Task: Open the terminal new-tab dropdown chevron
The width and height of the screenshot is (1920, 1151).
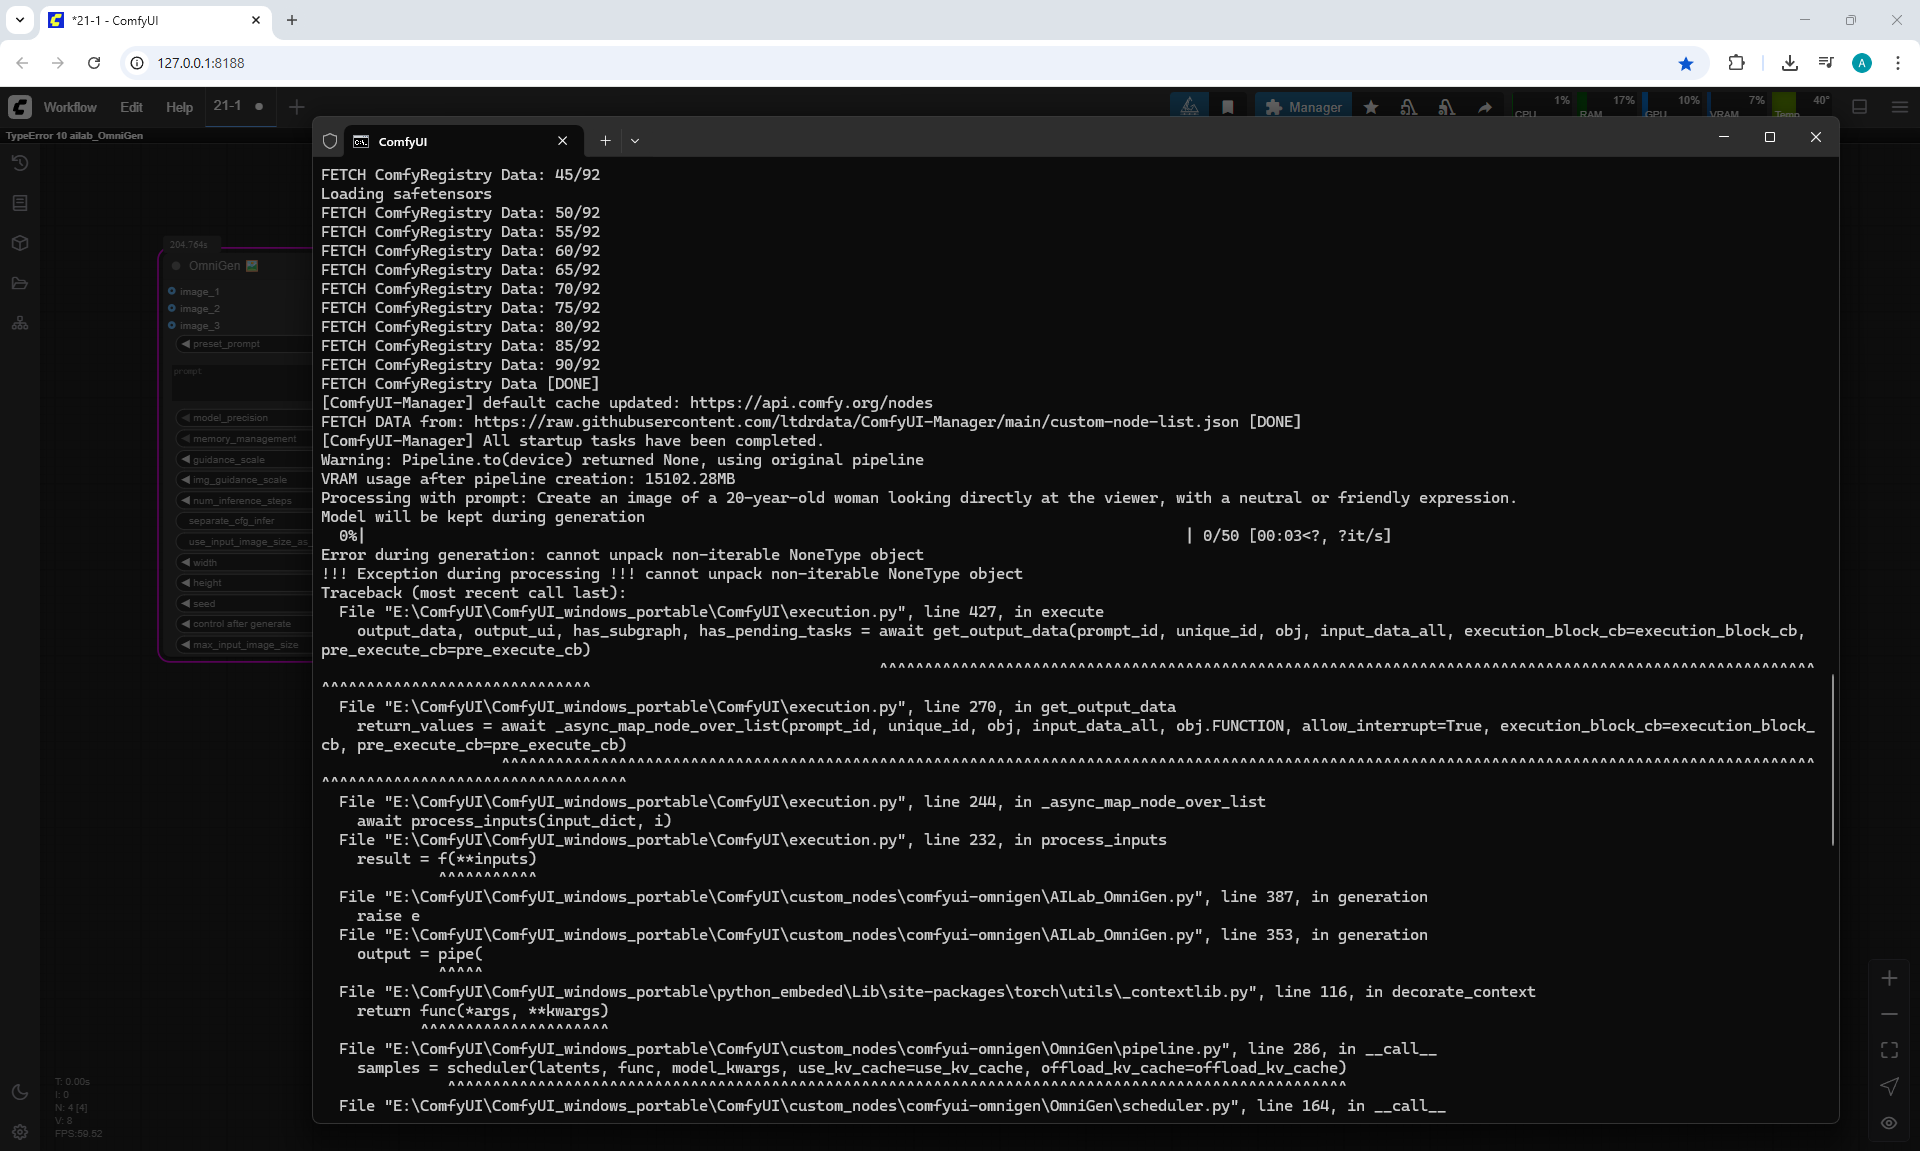Action: pos(635,141)
